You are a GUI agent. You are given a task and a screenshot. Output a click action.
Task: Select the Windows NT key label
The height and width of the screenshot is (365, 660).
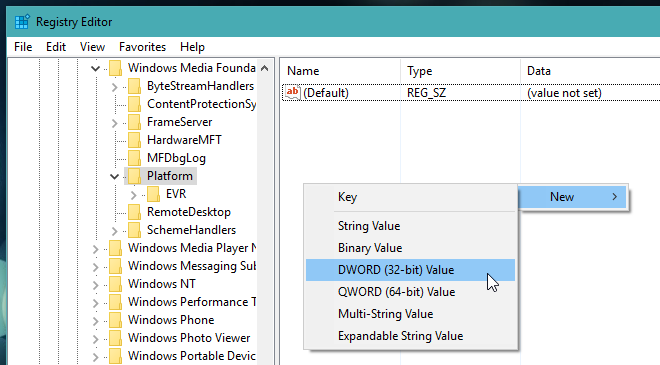pos(162,284)
